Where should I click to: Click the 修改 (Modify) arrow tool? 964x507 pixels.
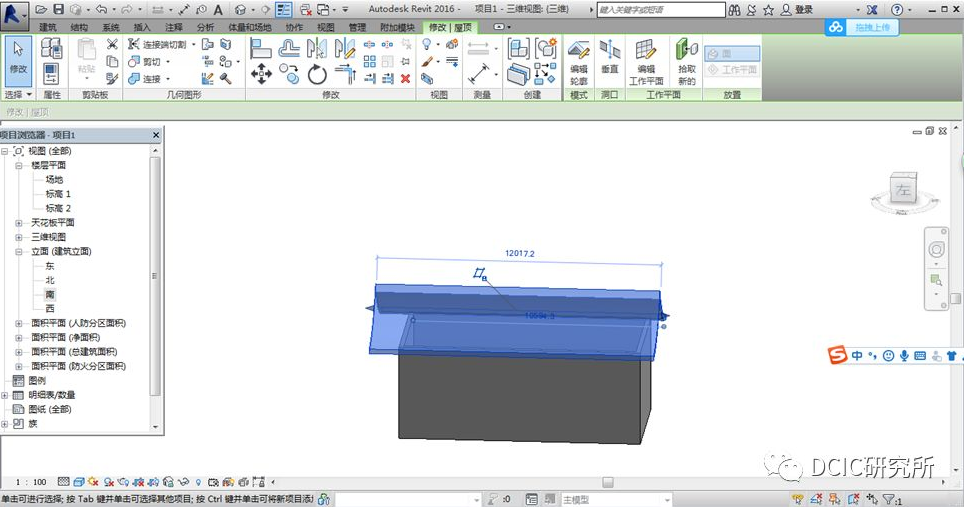coord(17,57)
